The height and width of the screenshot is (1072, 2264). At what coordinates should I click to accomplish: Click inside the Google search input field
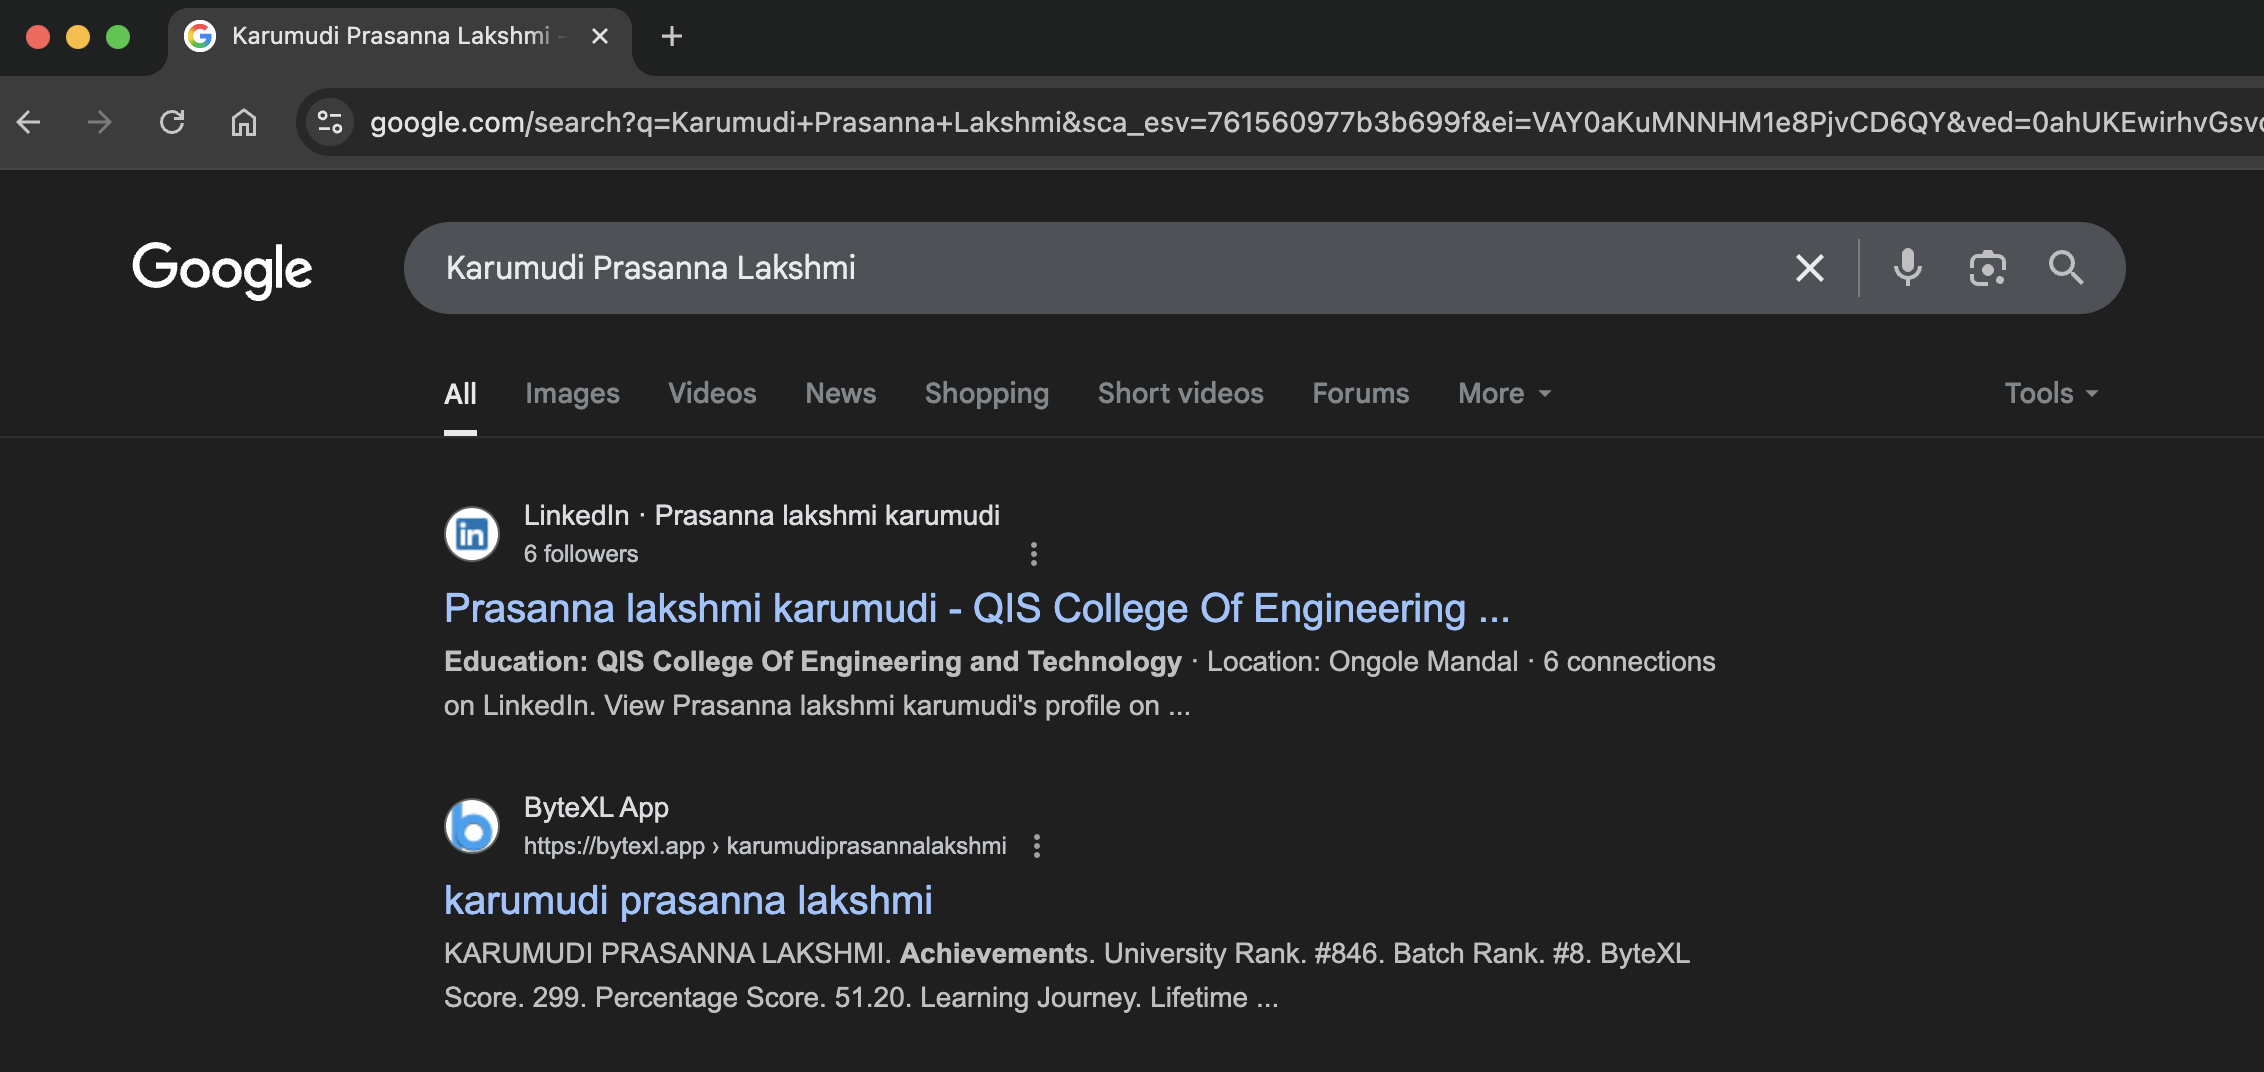click(x=1100, y=268)
